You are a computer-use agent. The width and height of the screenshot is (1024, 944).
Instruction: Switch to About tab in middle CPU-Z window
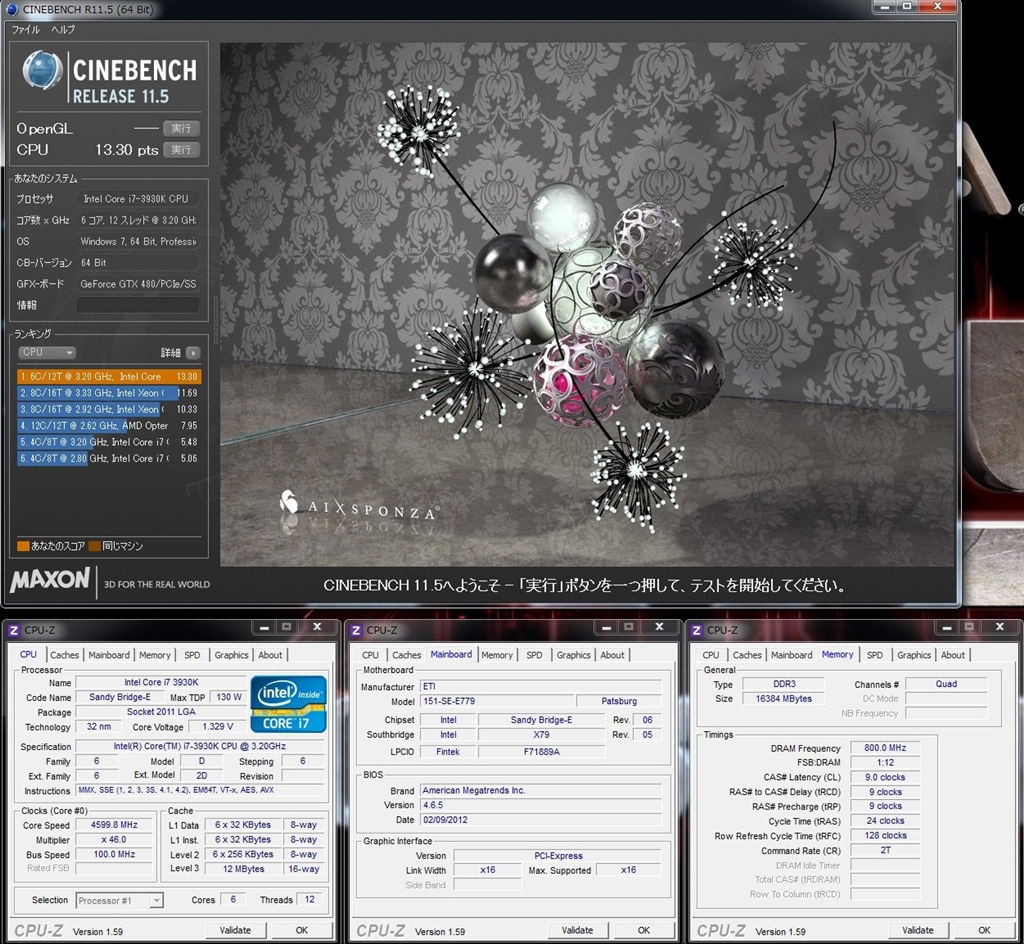point(613,655)
